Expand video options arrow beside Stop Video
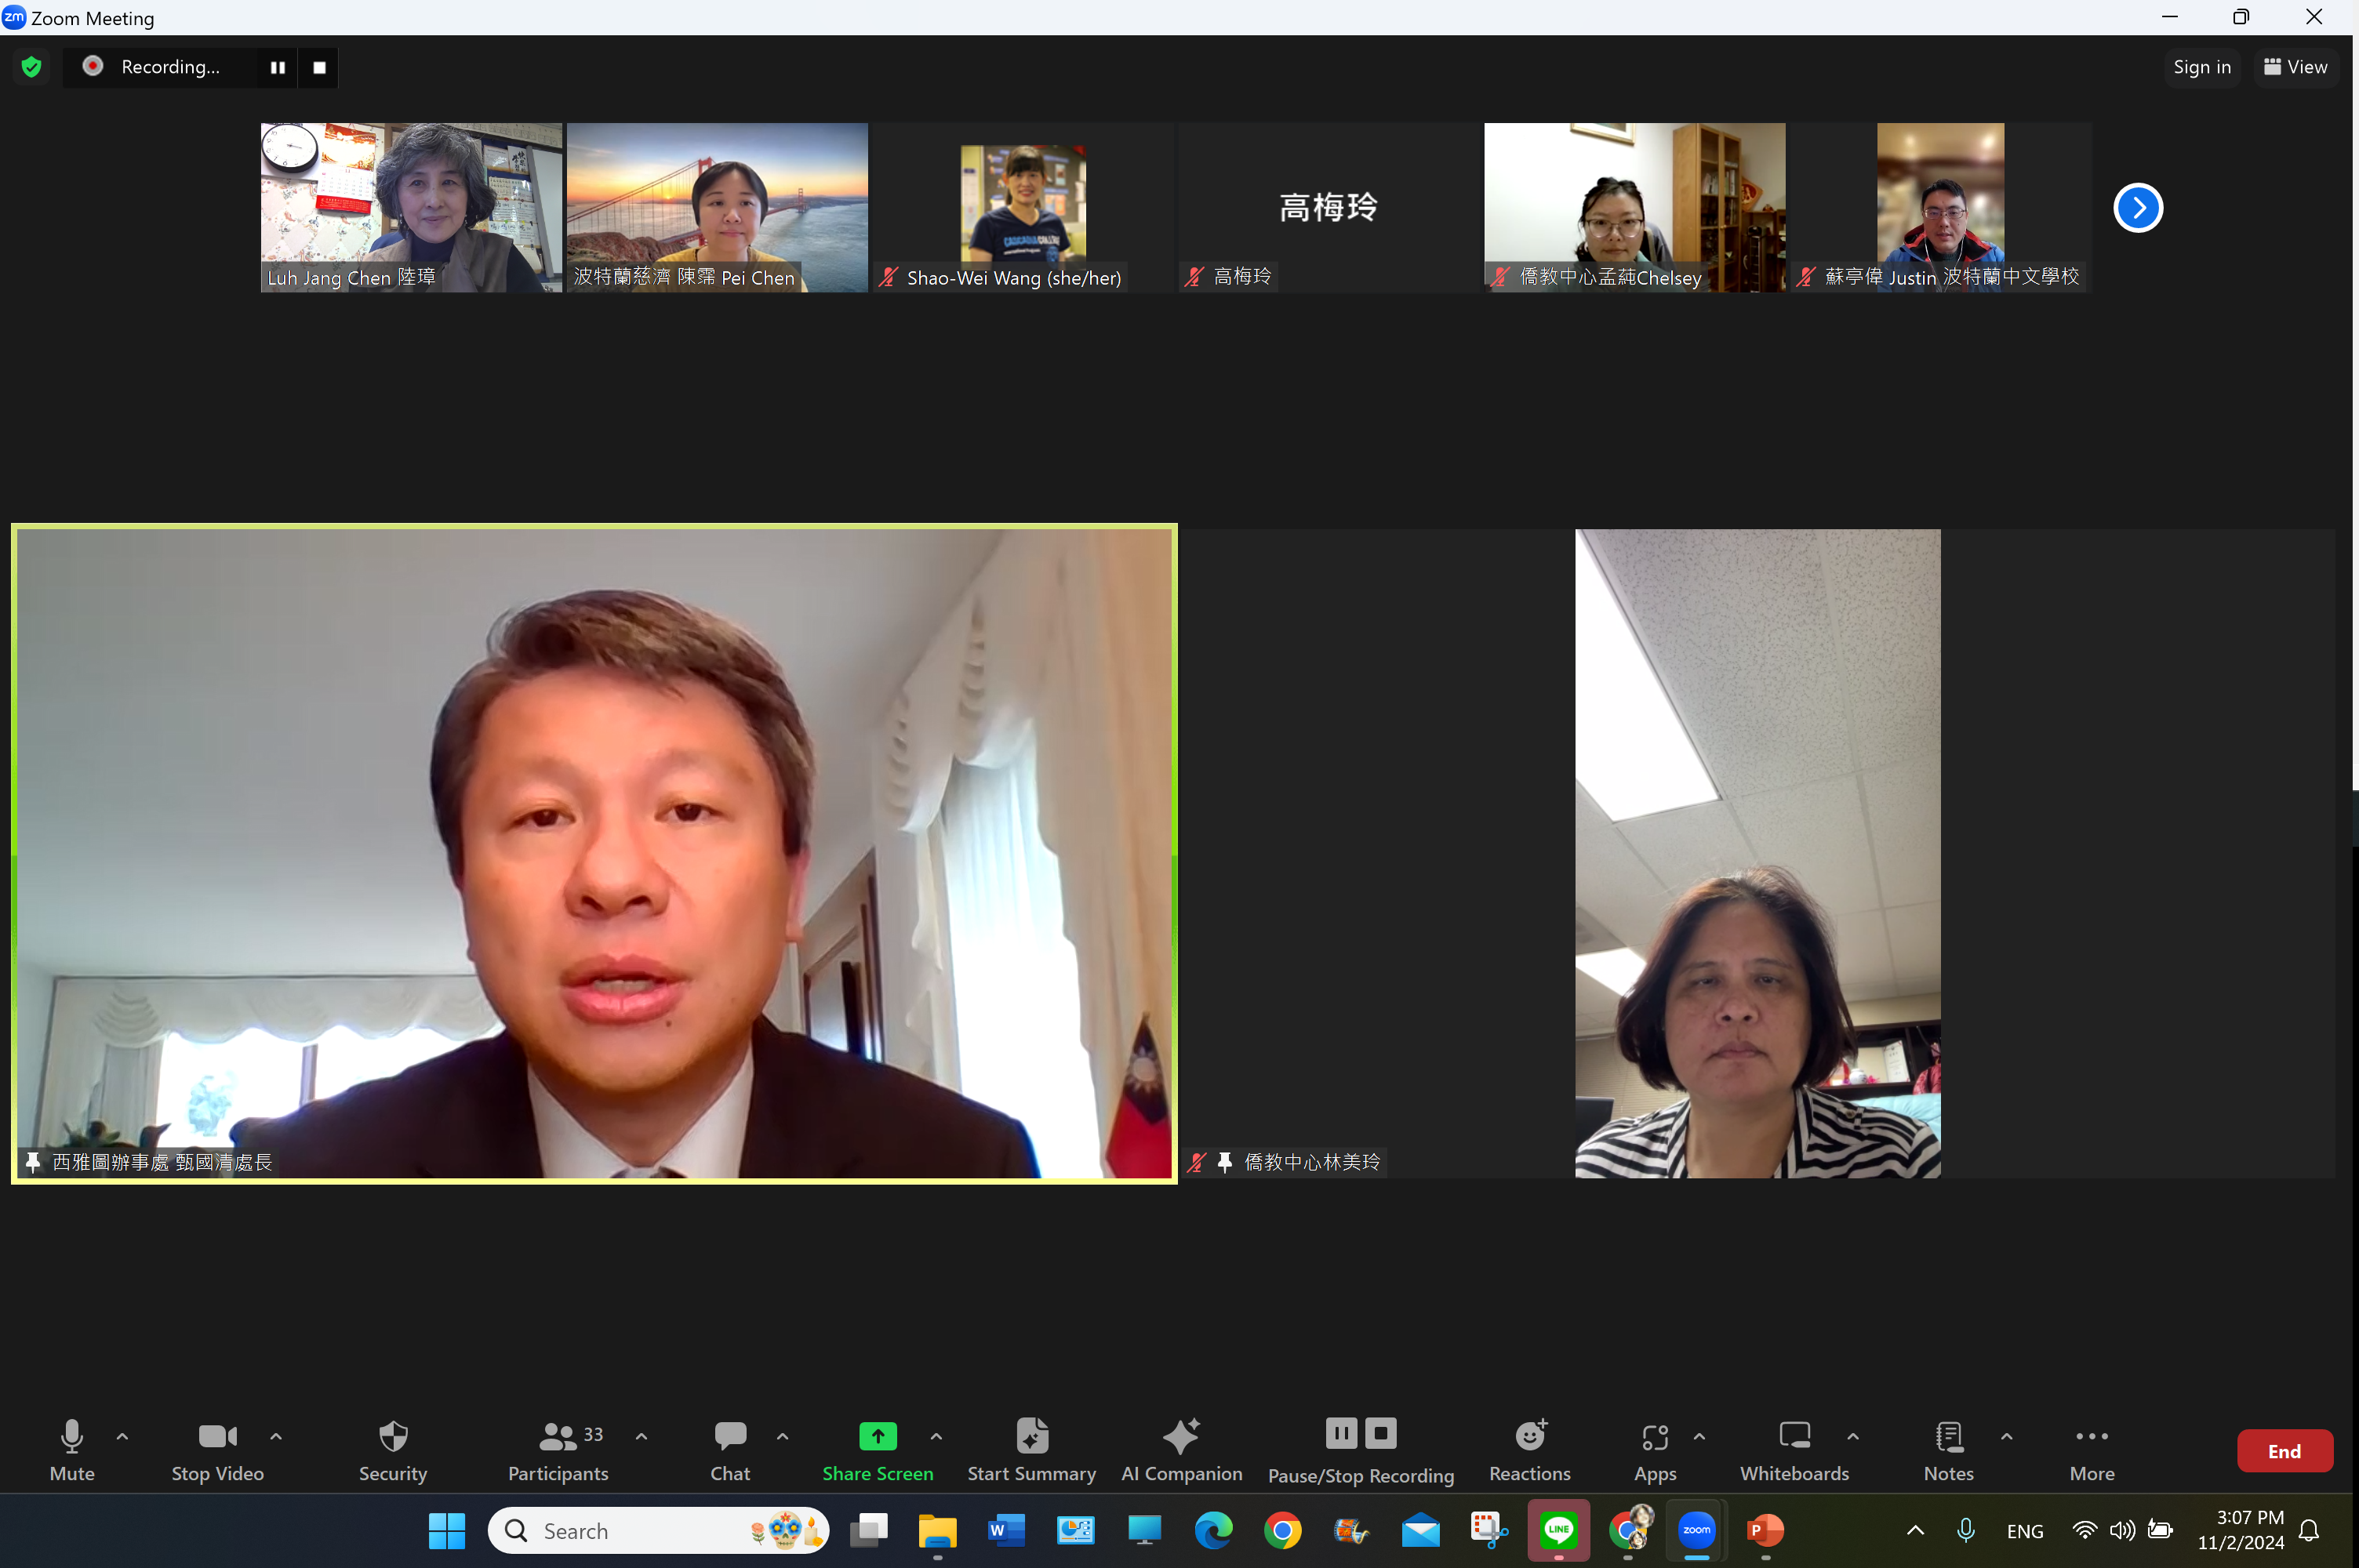This screenshot has height=1568, width=2359. coord(276,1436)
